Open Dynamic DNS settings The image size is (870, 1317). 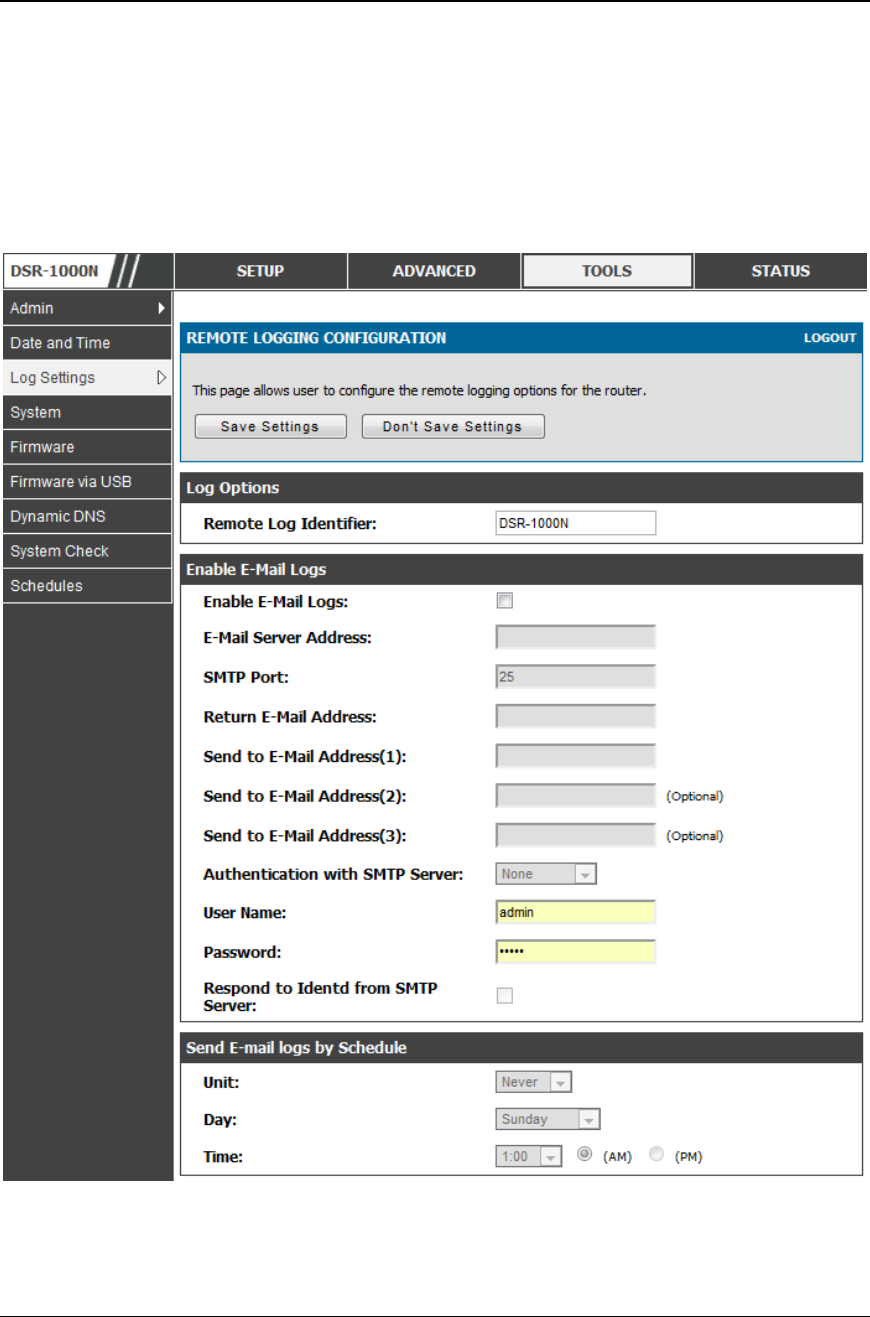point(87,516)
